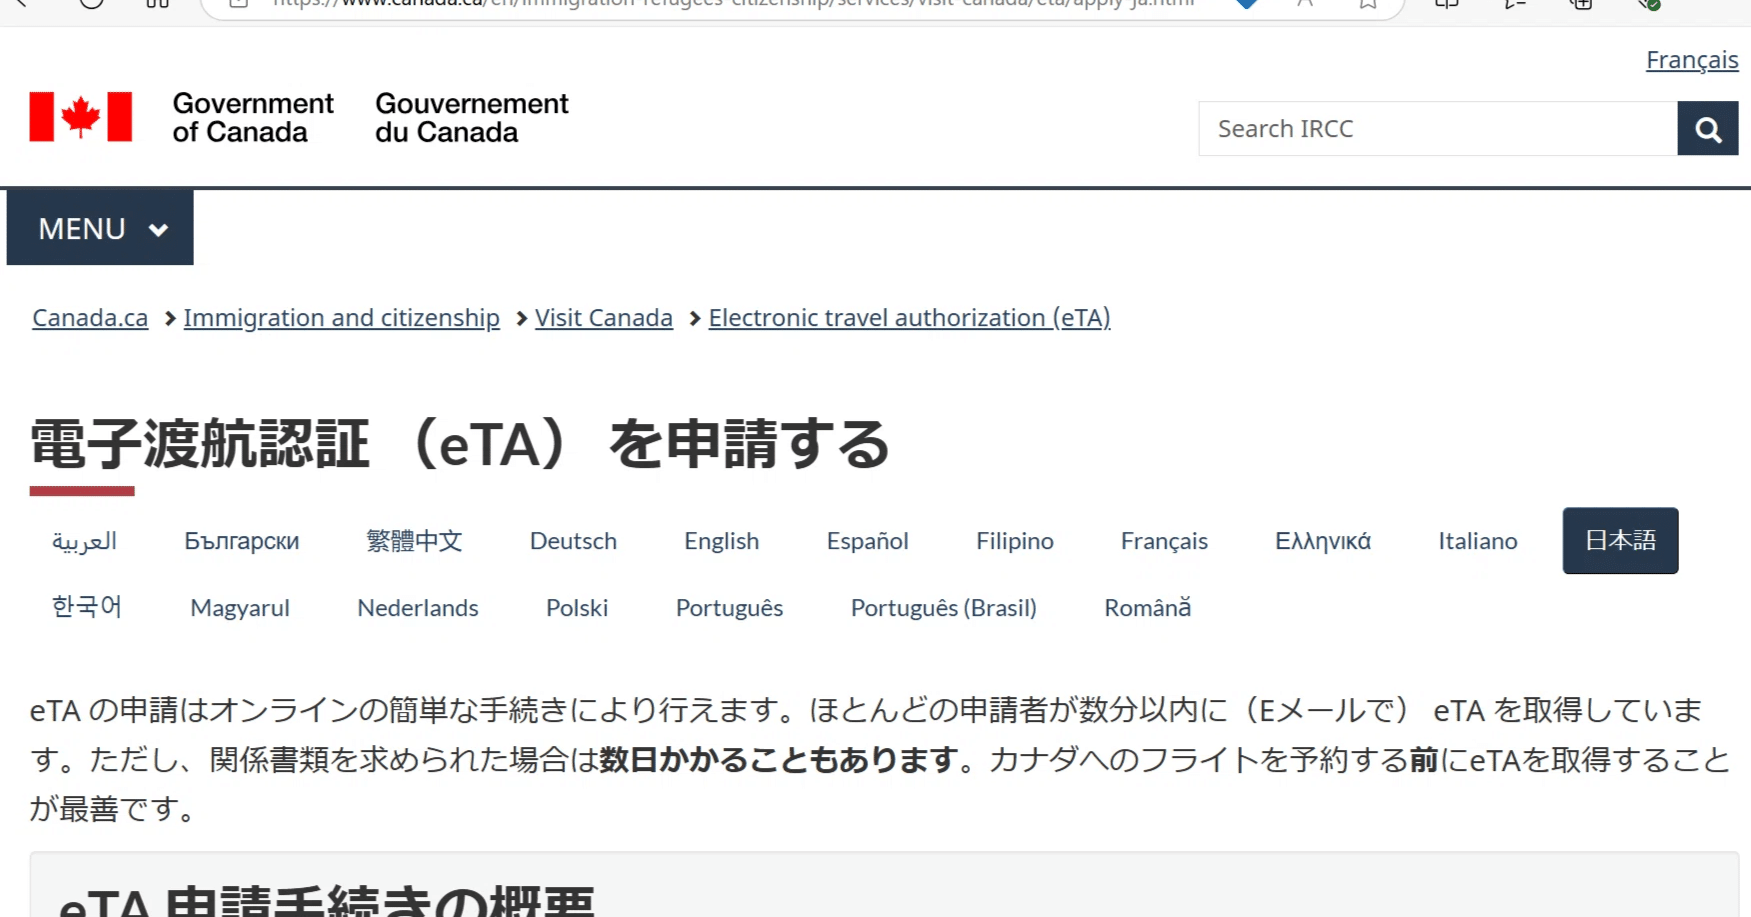This screenshot has width=1751, height=917.
Task: Open the Canada.ca breadcrumb link
Action: (89, 317)
